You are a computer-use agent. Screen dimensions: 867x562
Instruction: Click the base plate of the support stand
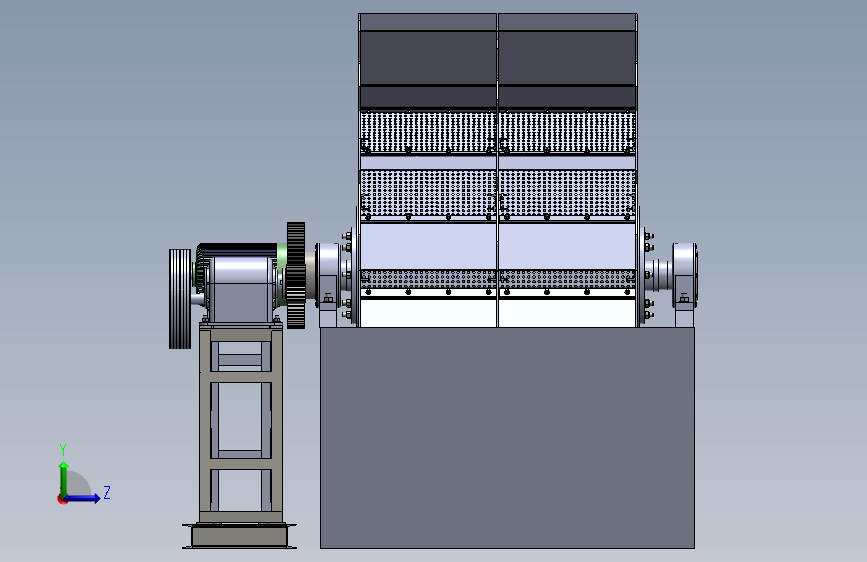click(239, 535)
